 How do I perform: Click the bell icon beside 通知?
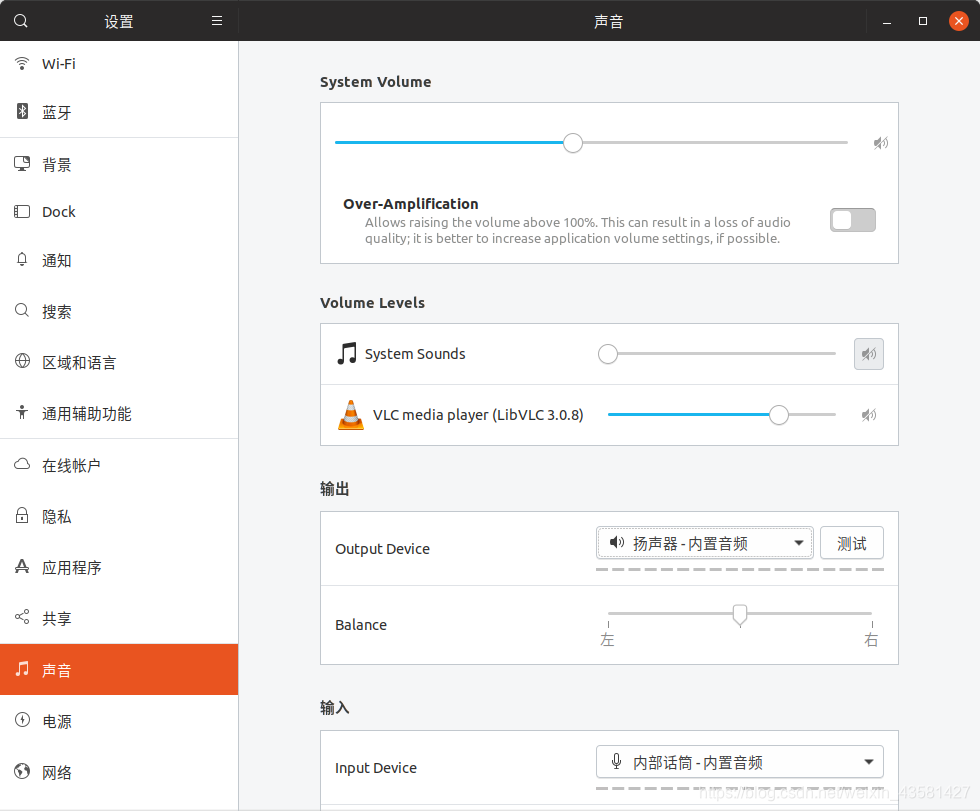pos(22,259)
